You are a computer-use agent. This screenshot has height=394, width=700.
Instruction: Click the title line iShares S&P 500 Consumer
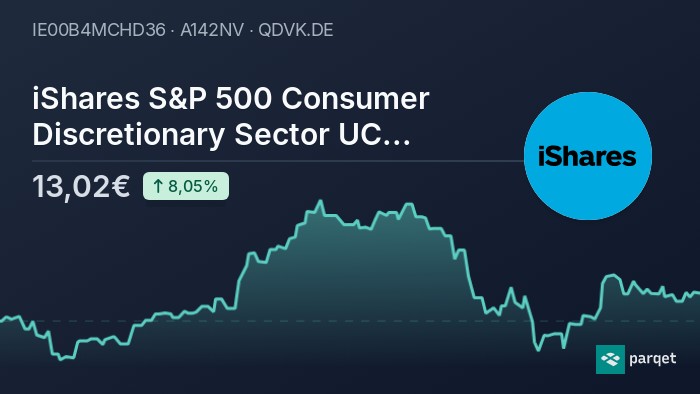click(x=231, y=99)
